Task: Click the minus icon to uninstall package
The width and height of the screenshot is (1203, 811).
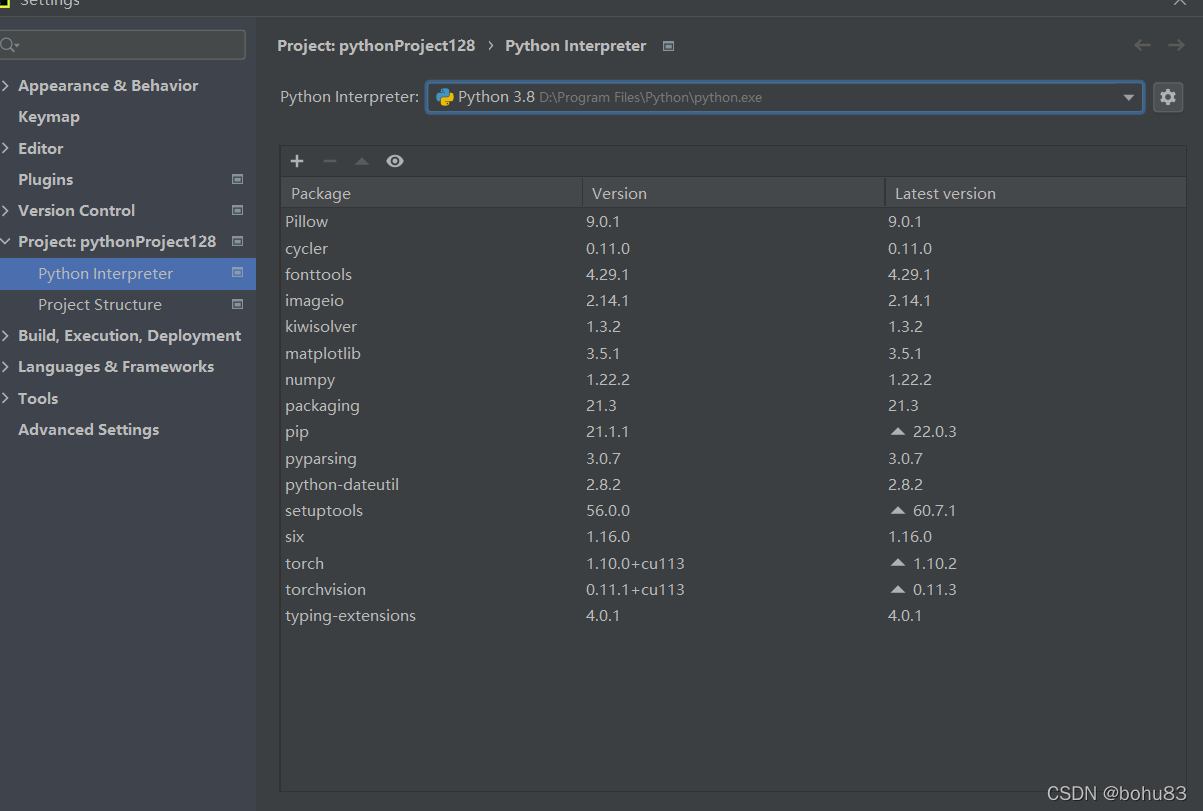Action: (329, 161)
